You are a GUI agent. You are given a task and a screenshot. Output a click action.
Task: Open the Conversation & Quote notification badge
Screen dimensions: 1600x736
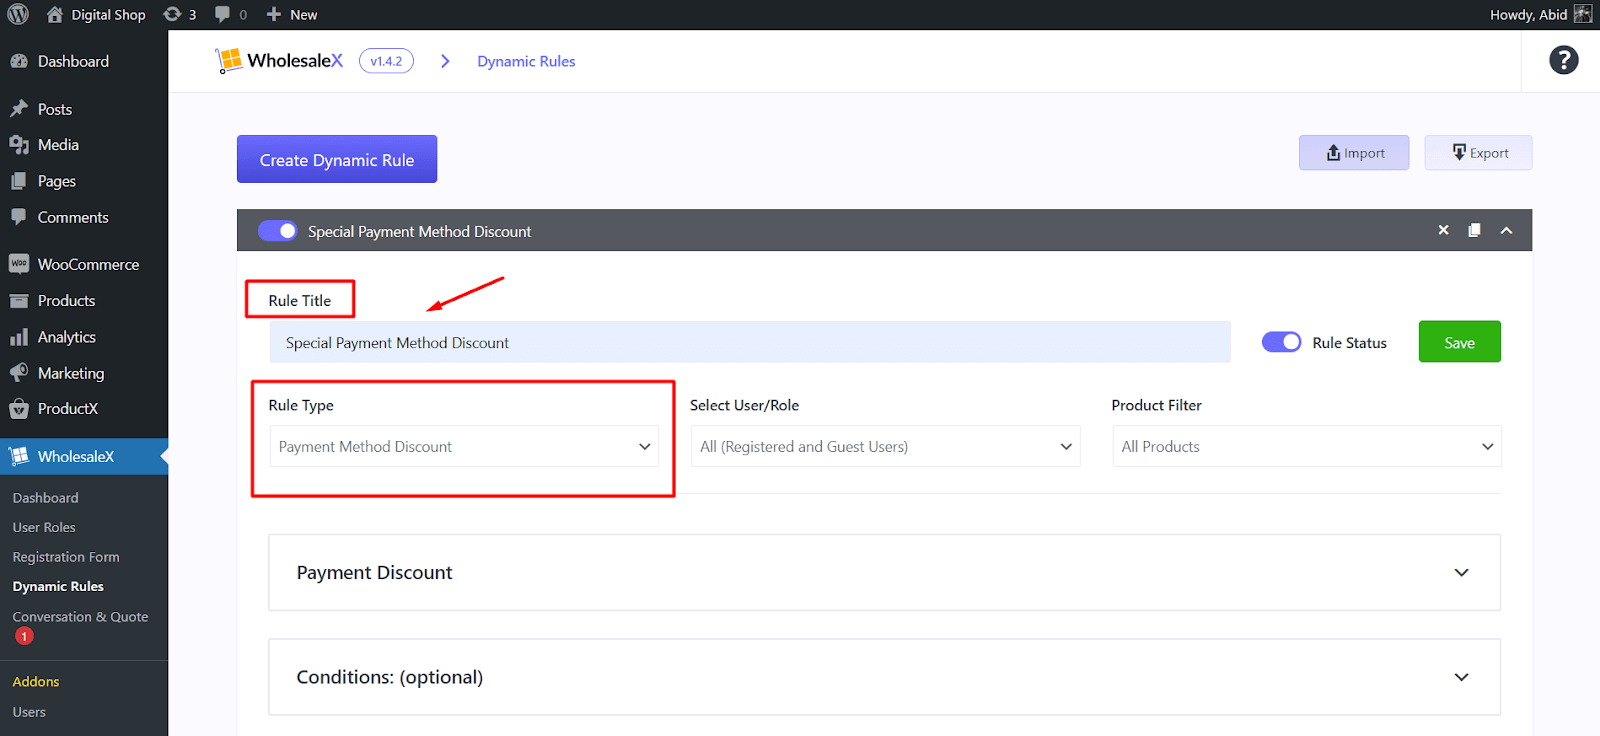pyautogui.click(x=24, y=636)
